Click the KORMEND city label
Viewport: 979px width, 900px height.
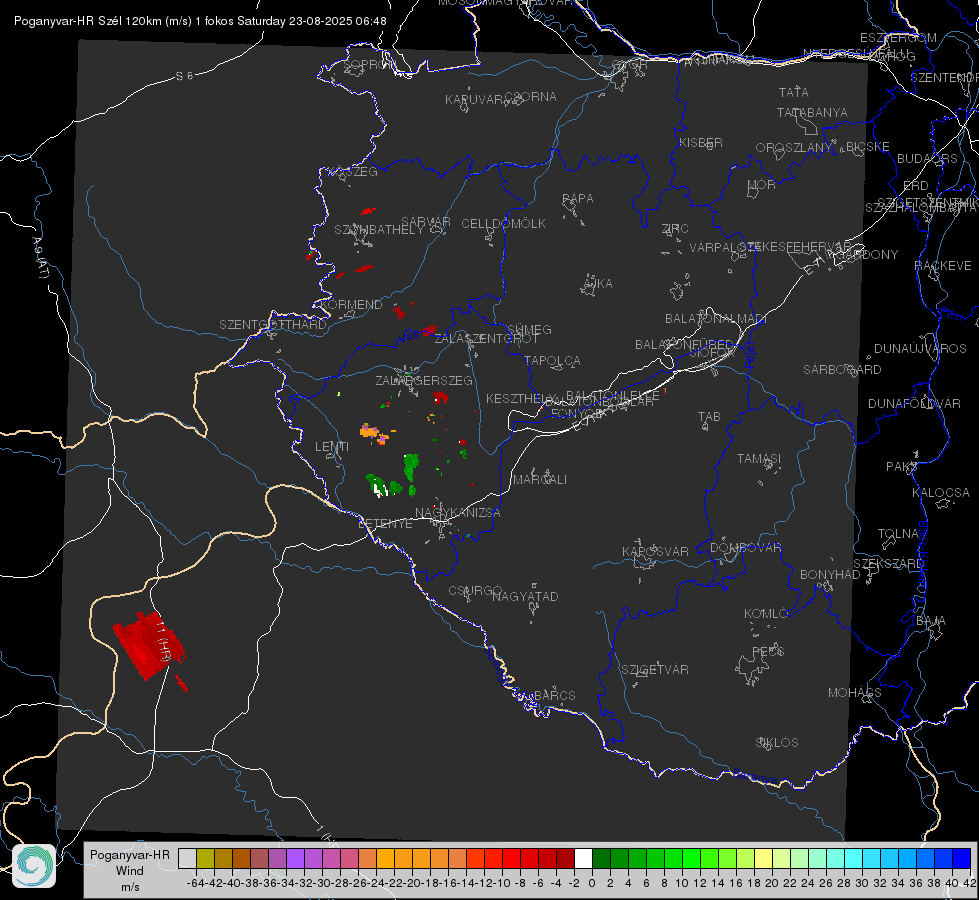click(x=351, y=305)
